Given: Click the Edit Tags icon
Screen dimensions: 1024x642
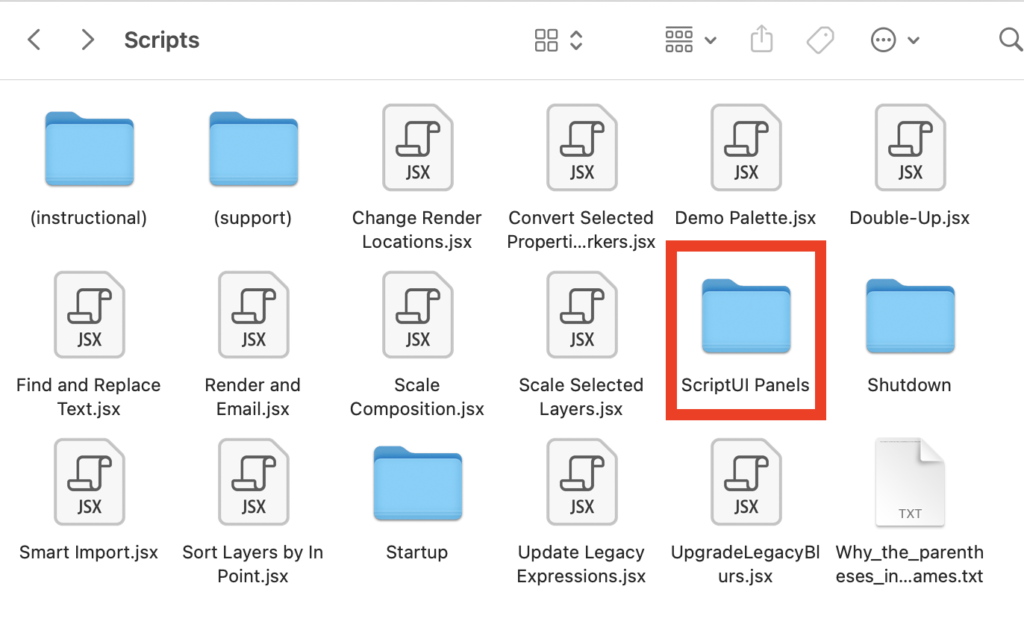Looking at the screenshot, I should click(x=820, y=40).
